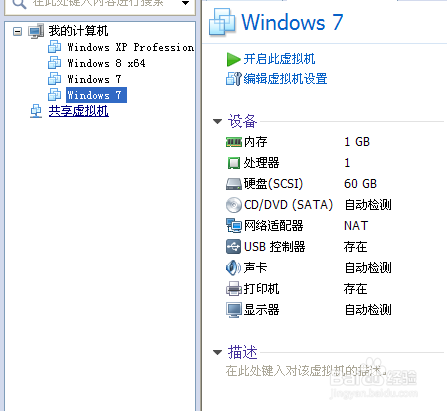This screenshot has height=411, width=447.
Task: Open the library search dropdown arrow
Action: click(185, 3)
